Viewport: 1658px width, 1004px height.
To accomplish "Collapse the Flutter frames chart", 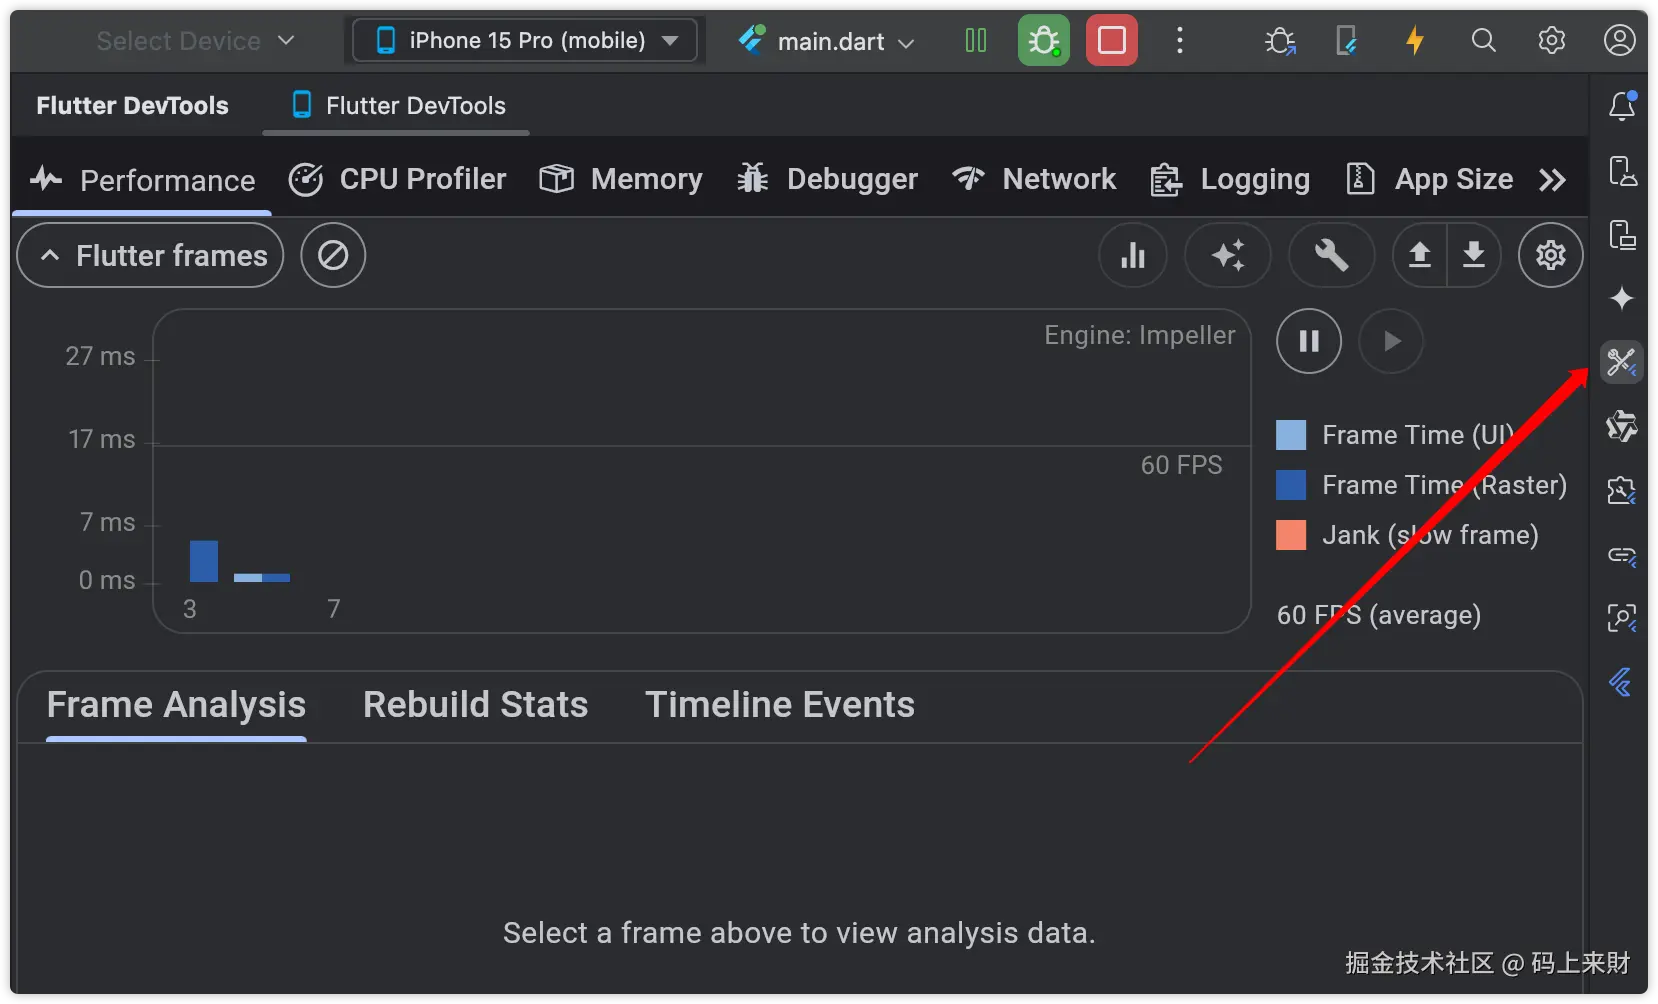I will pyautogui.click(x=150, y=256).
